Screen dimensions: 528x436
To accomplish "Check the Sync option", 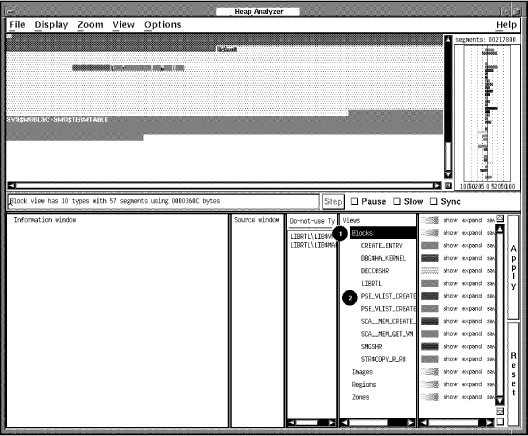I will 434,201.
